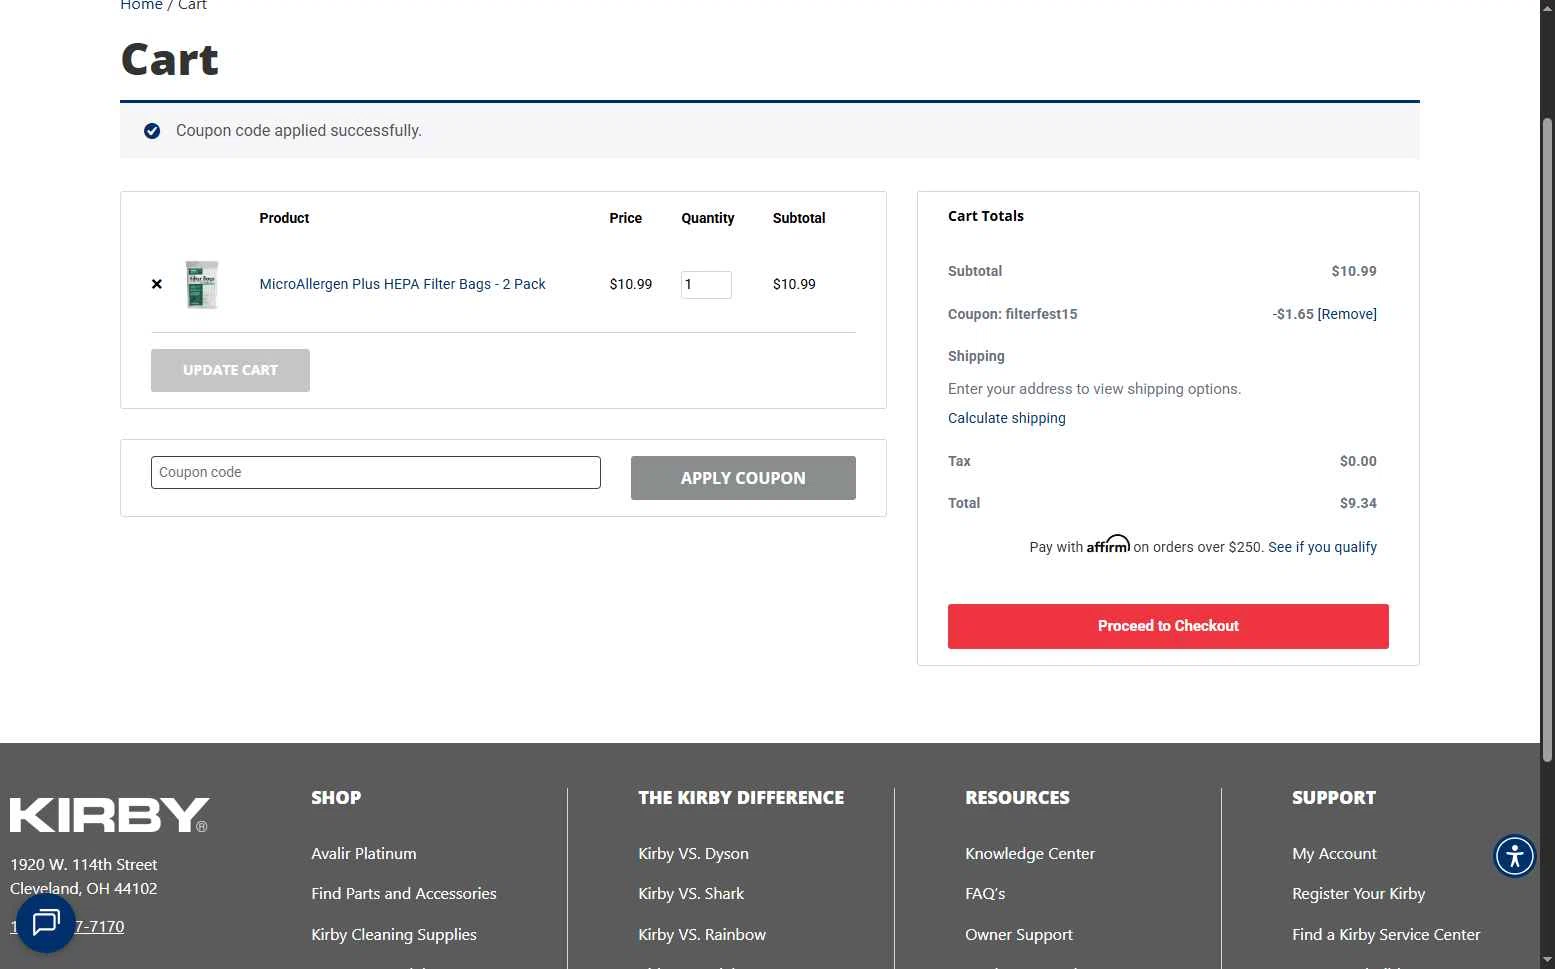Click the -$1.65 coupon discount value
Viewport: 1555px width, 969px height.
click(1293, 314)
